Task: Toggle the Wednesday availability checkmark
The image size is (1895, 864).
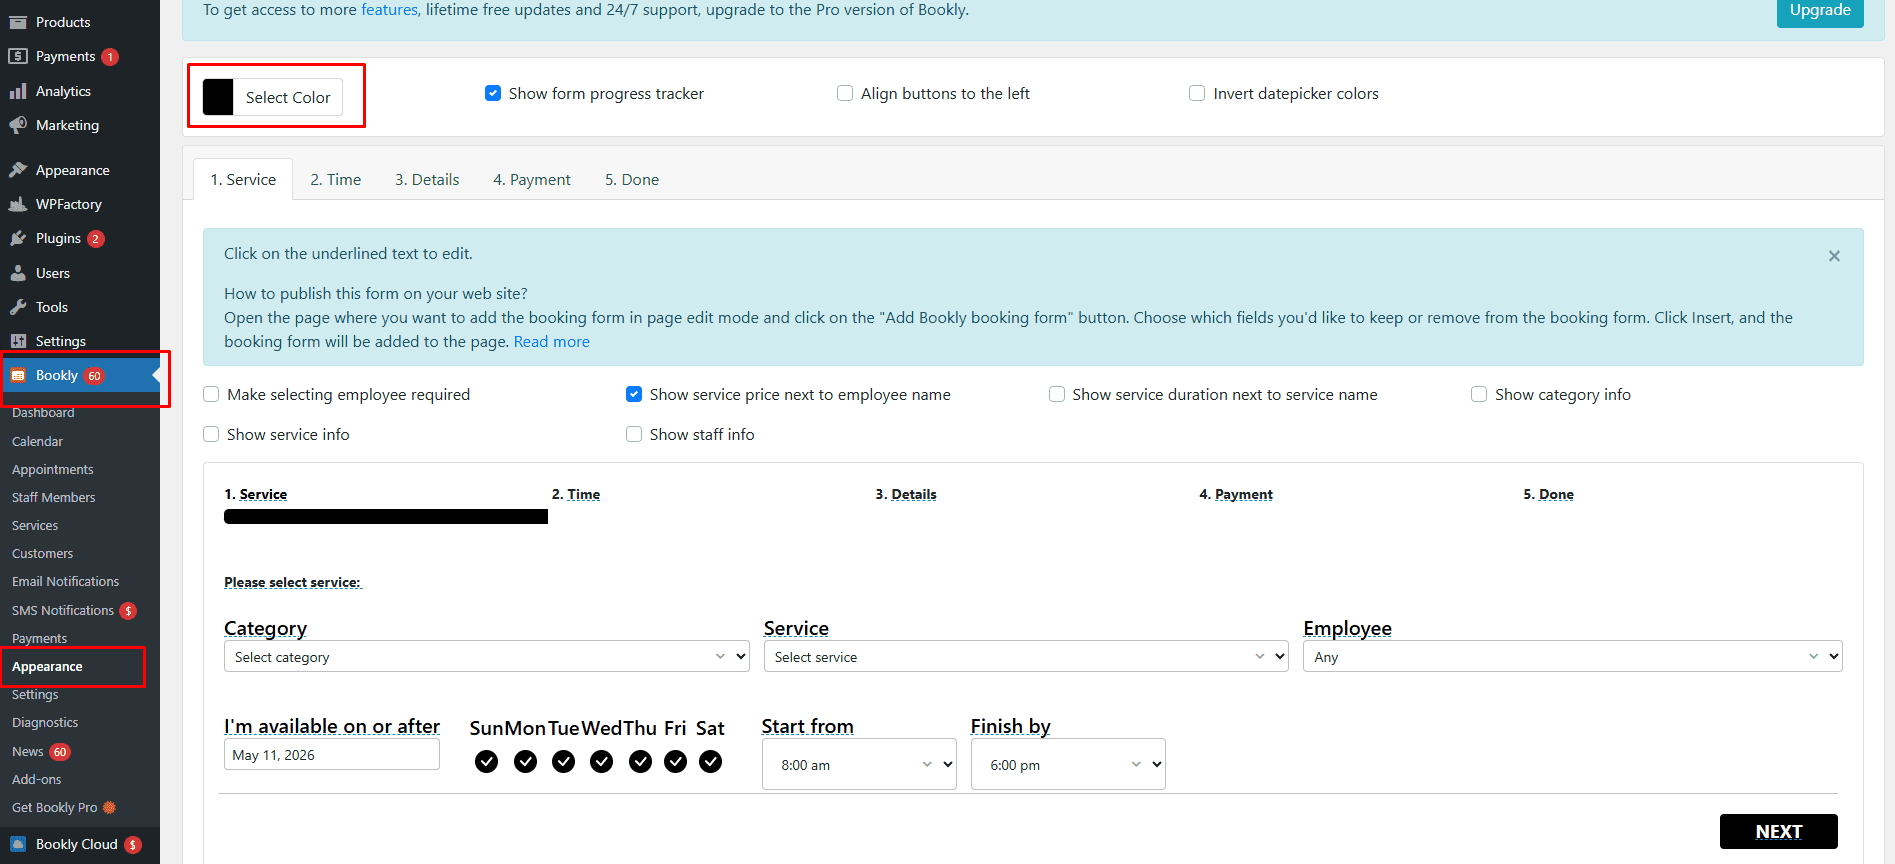Action: (602, 762)
